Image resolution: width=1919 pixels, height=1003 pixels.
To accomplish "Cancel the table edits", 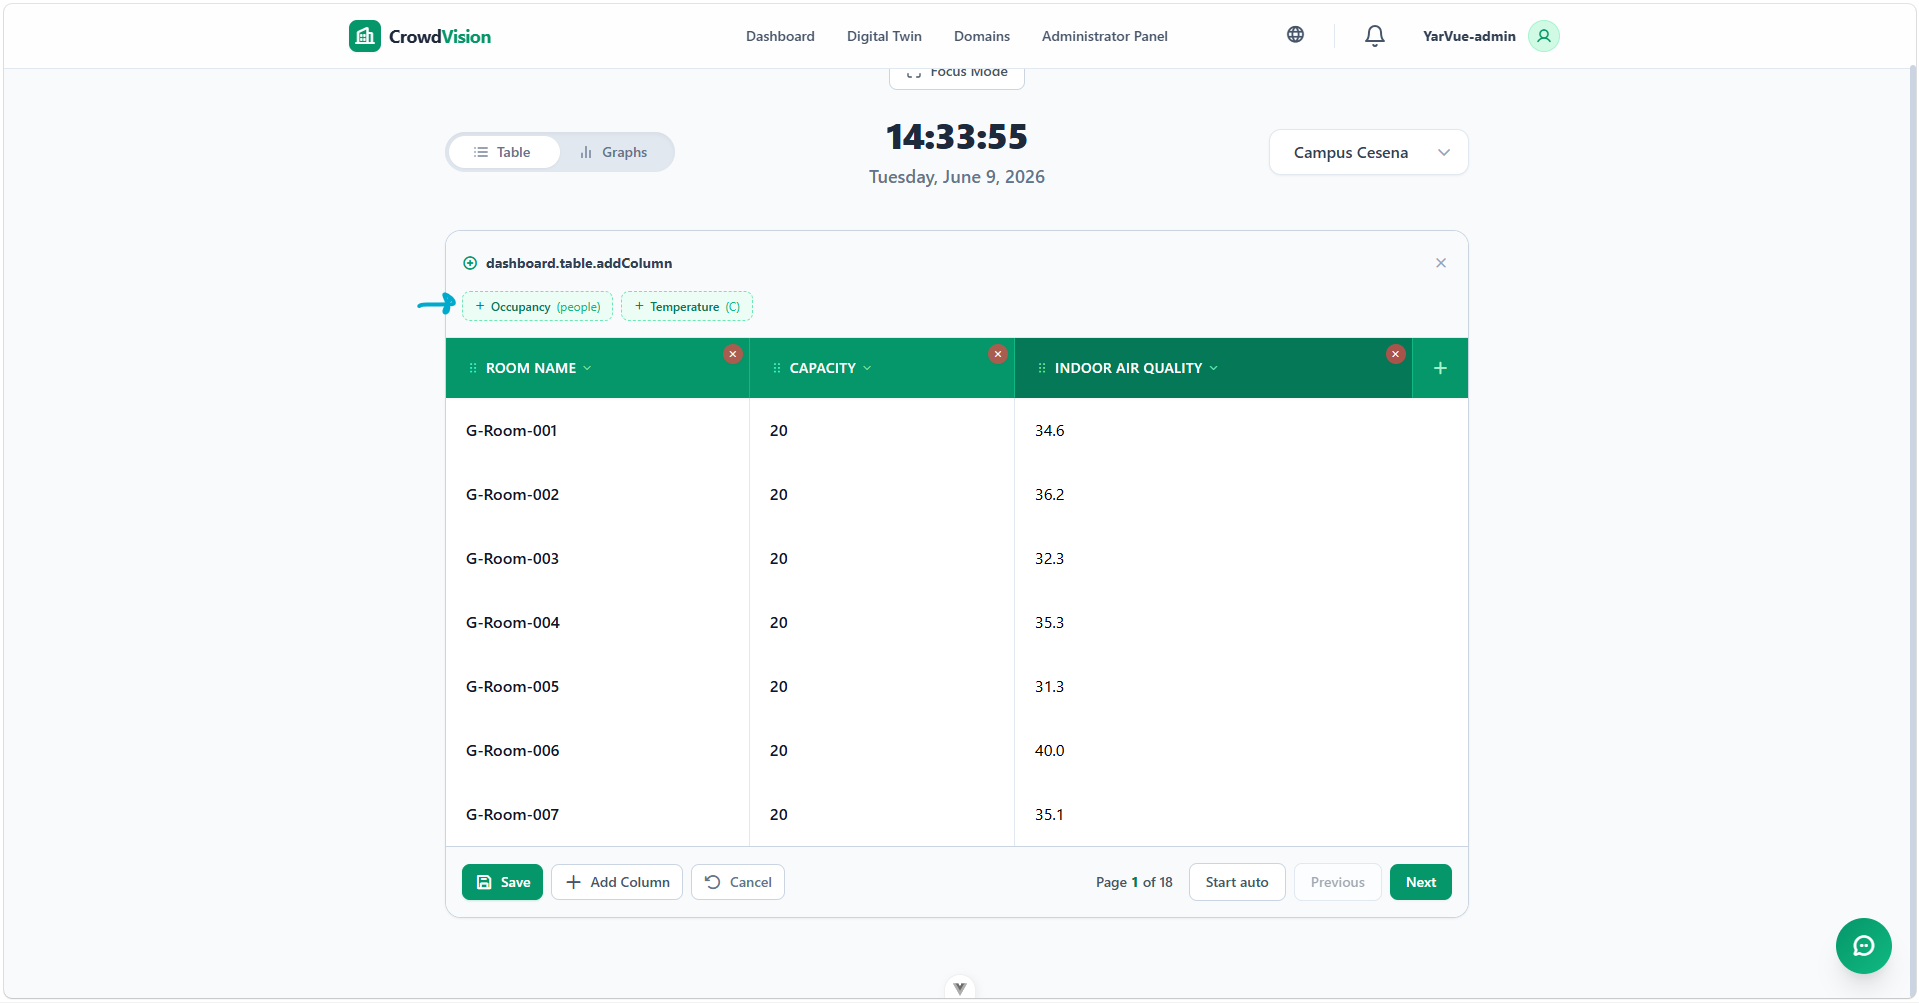I will [x=738, y=882].
